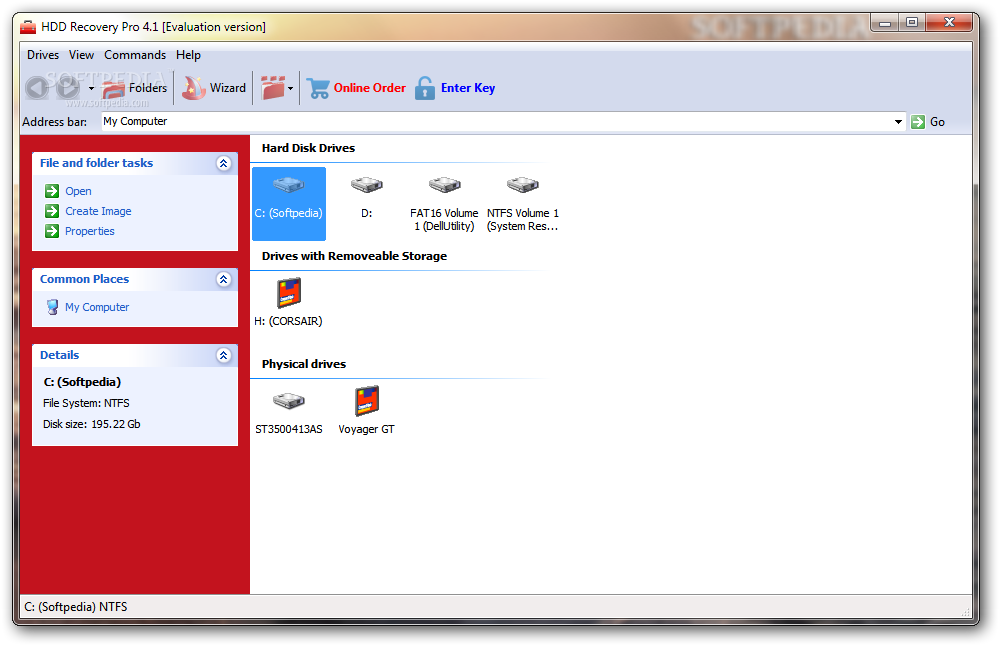
Task: Open the Help menu
Action: [188, 55]
